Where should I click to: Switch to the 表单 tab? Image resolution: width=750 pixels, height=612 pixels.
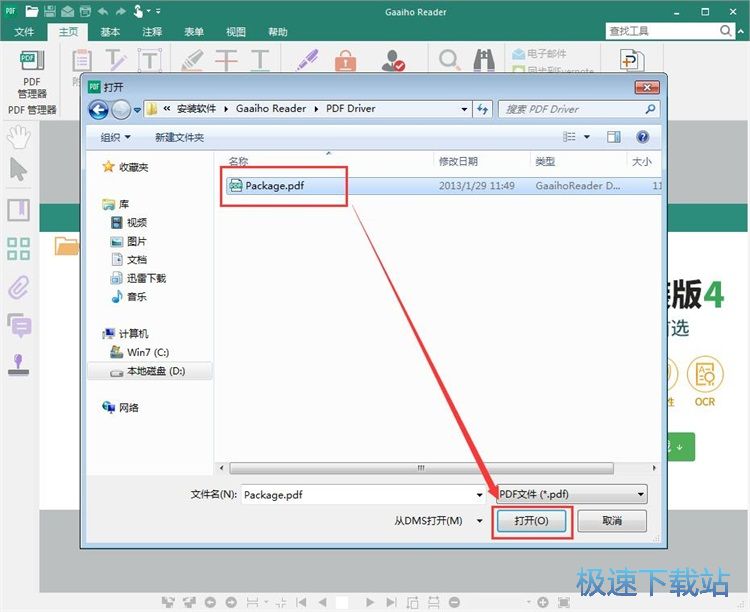point(194,32)
